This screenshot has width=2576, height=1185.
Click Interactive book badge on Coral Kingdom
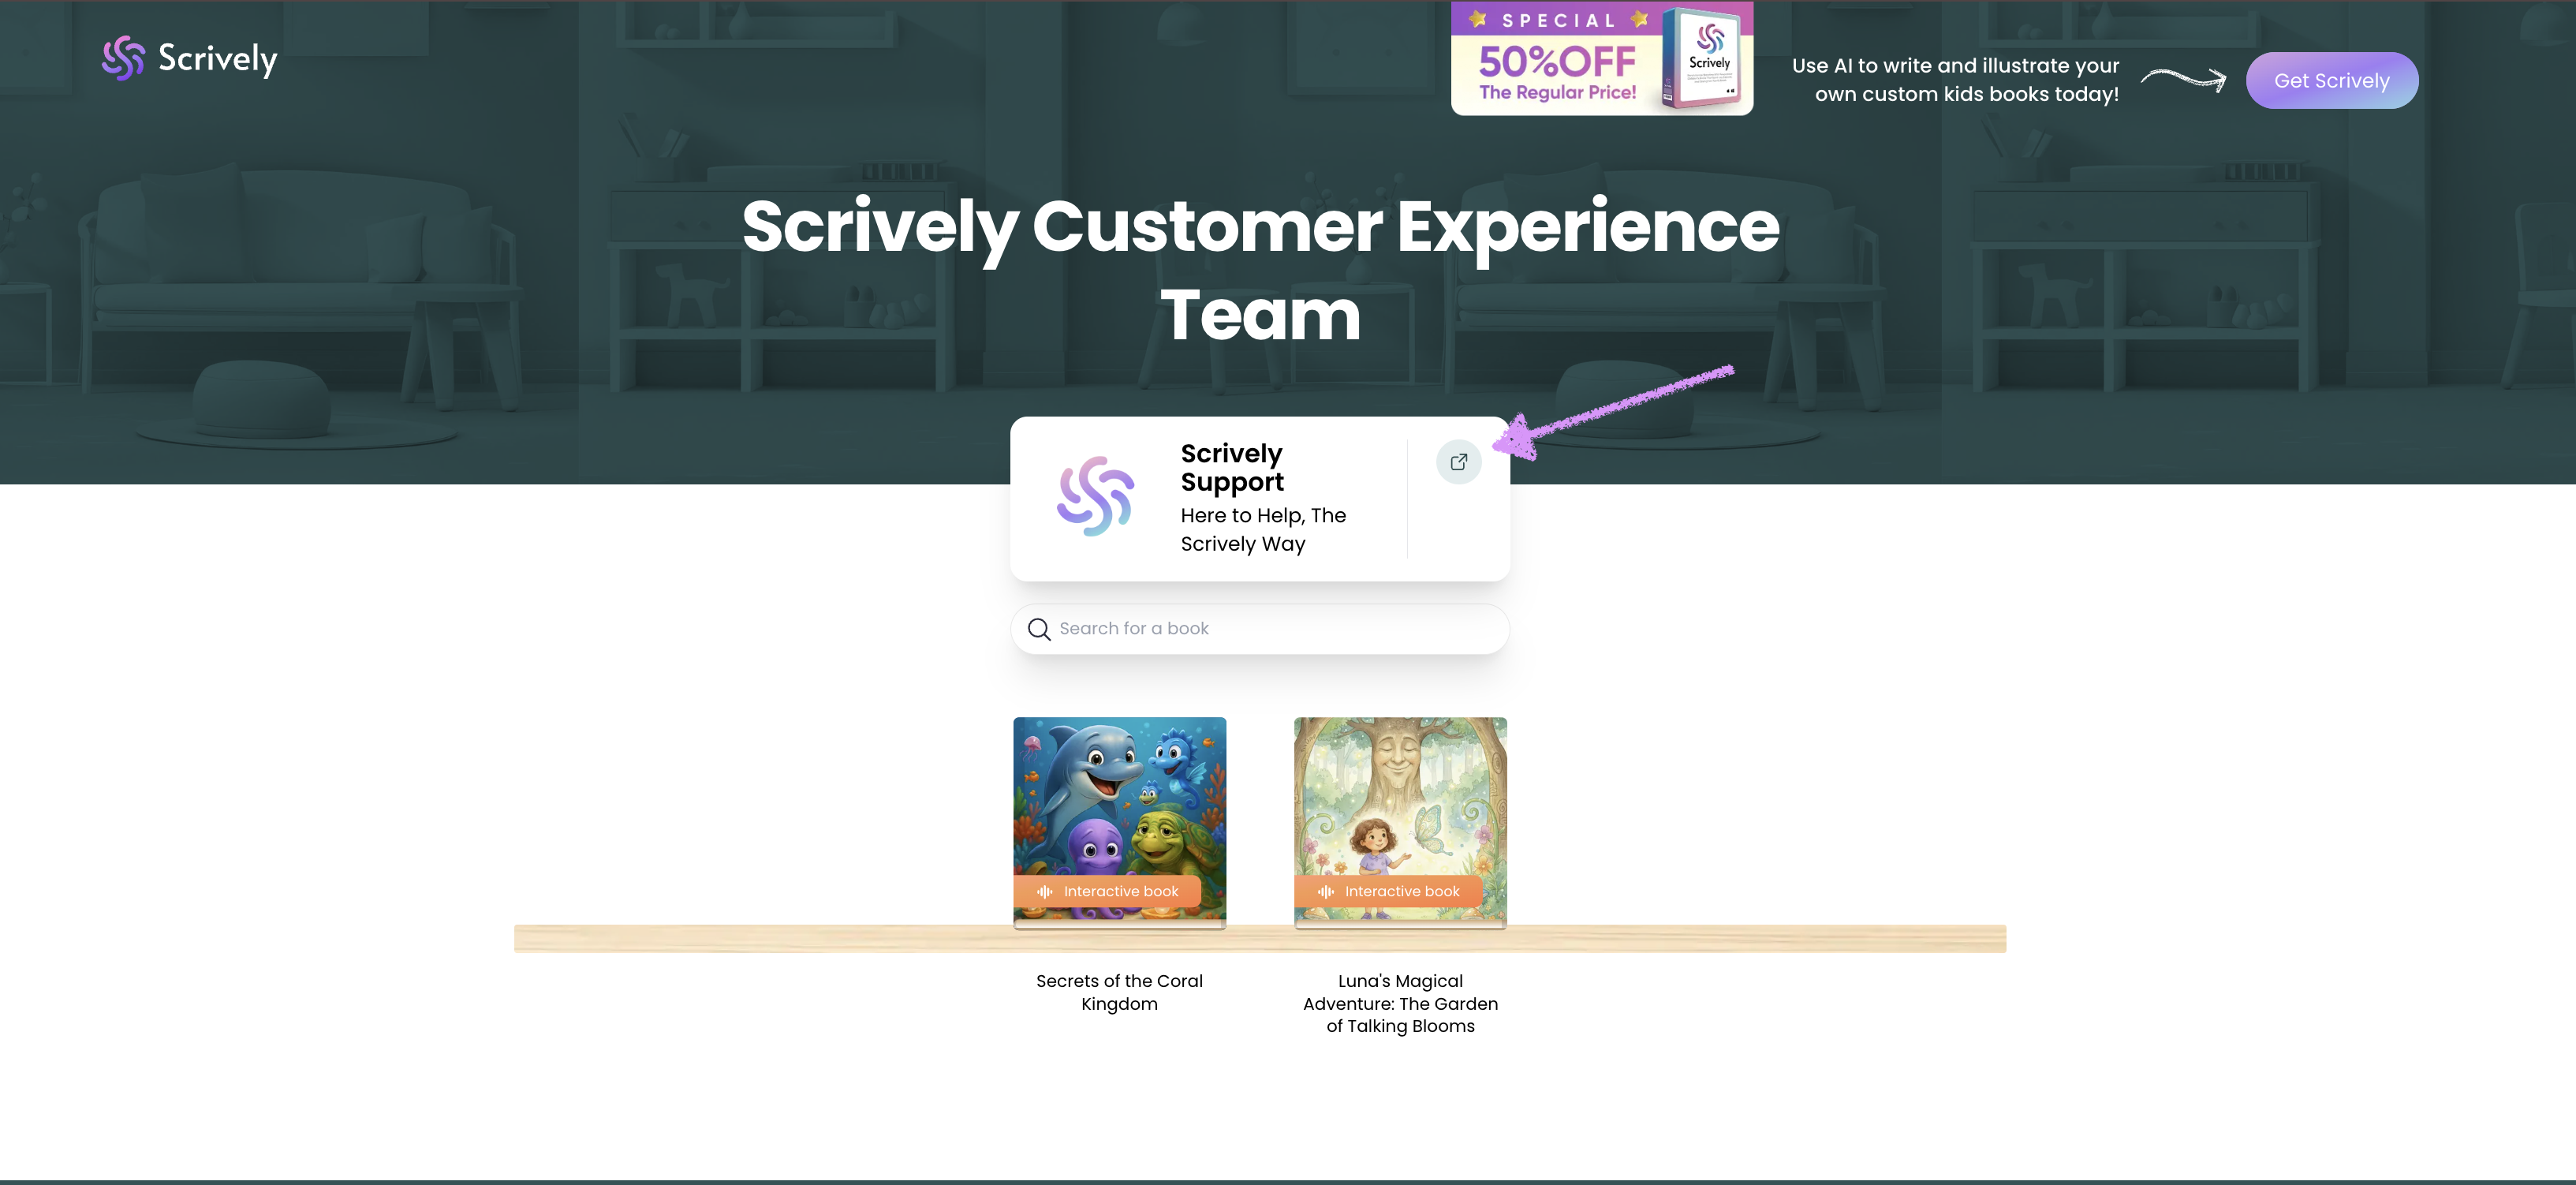pos(1108,891)
